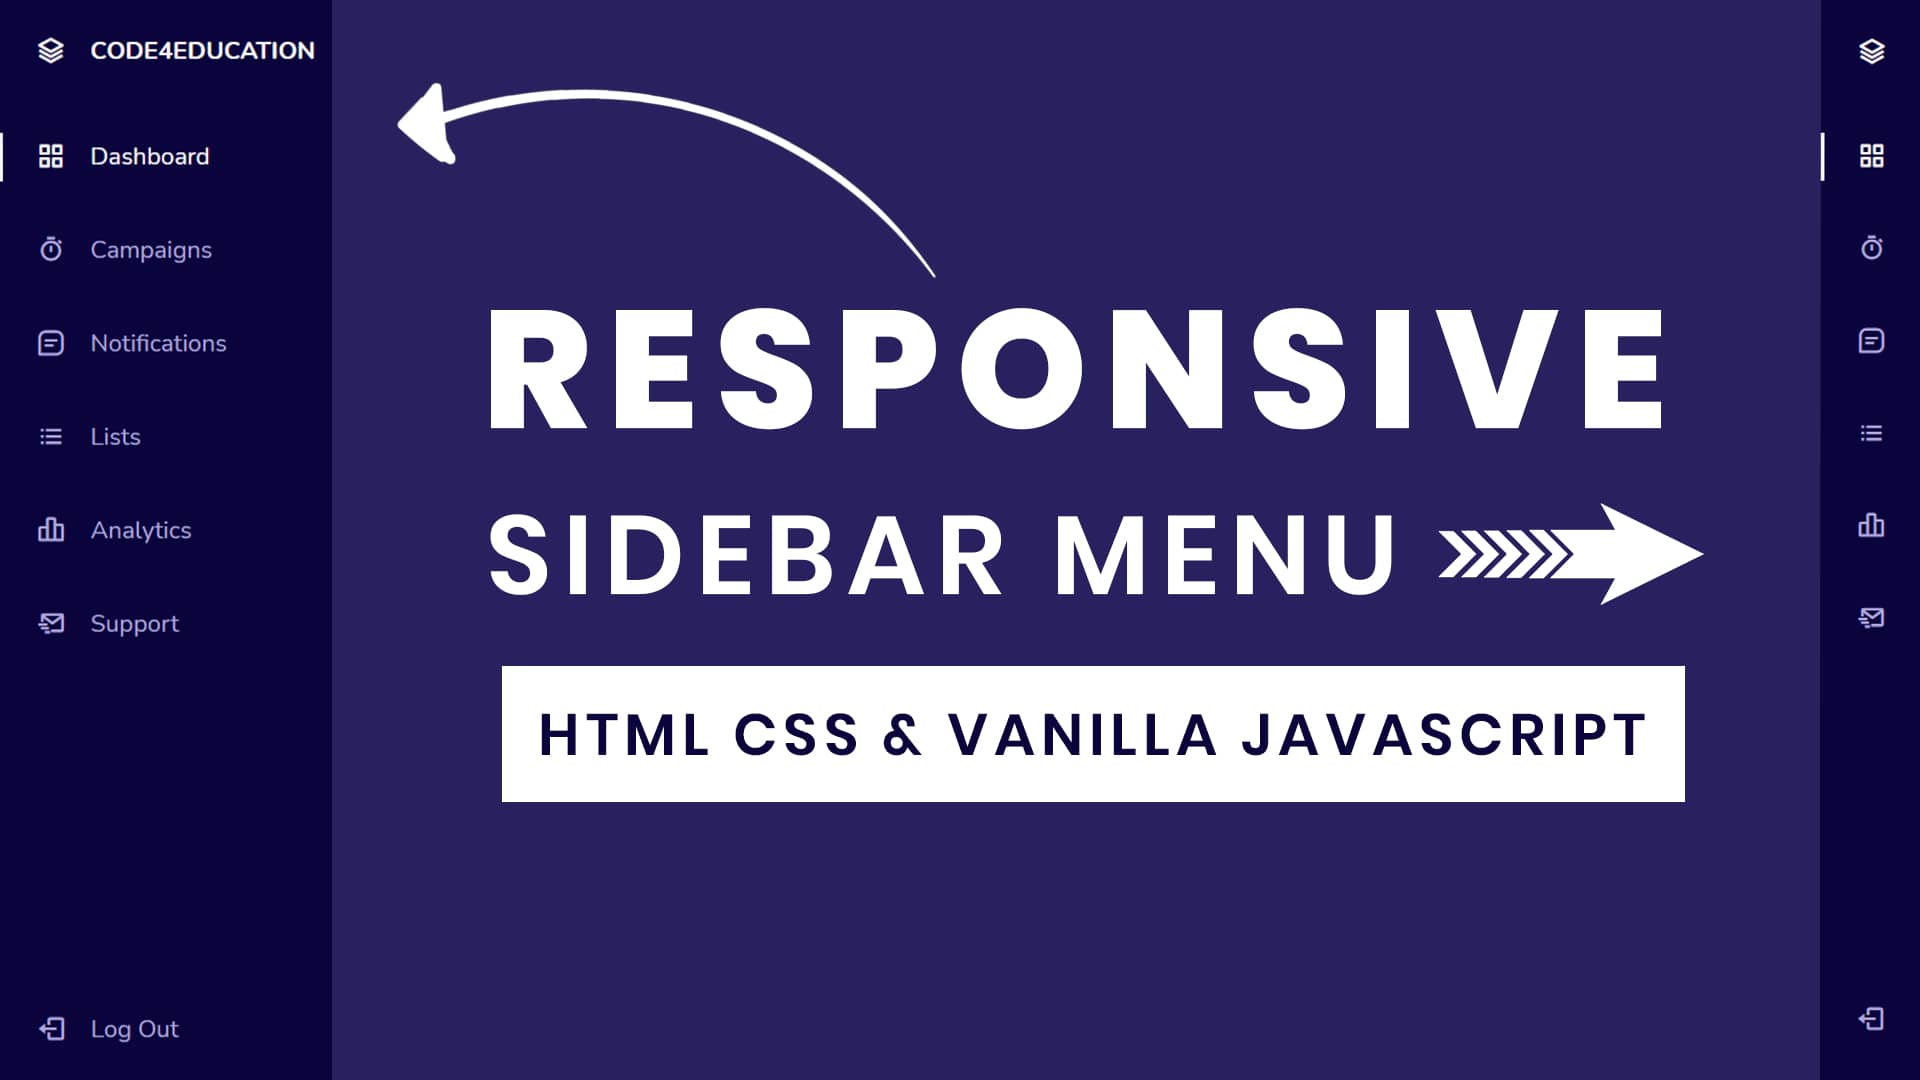Click the Log Out arrow icon
Viewport: 1920px width, 1080px height.
(50, 1029)
